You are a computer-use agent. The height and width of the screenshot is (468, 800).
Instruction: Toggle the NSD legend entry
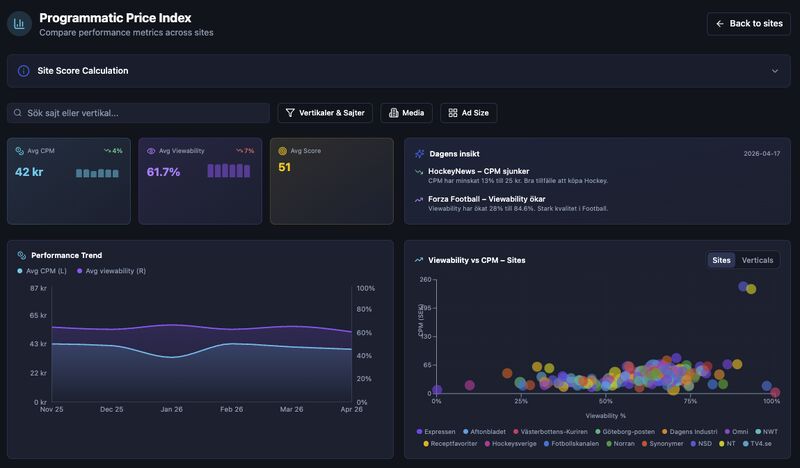pos(701,444)
